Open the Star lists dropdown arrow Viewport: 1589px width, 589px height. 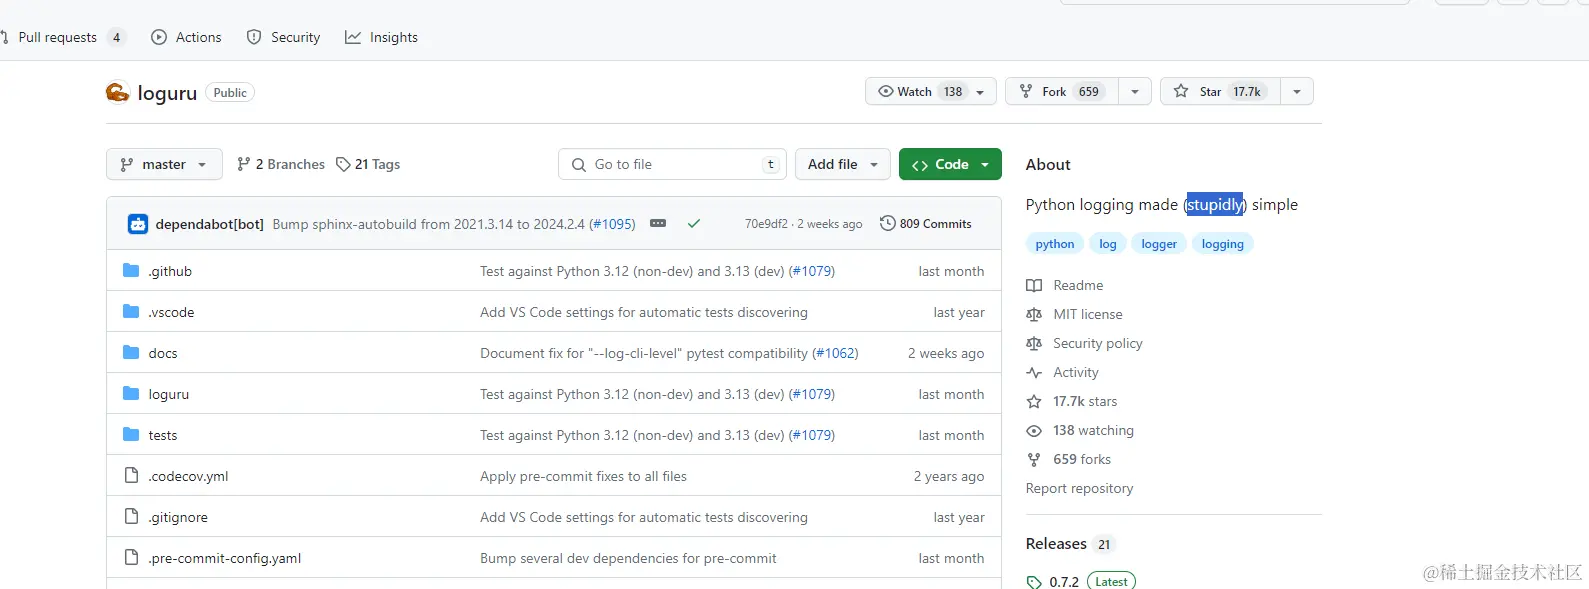(x=1297, y=91)
